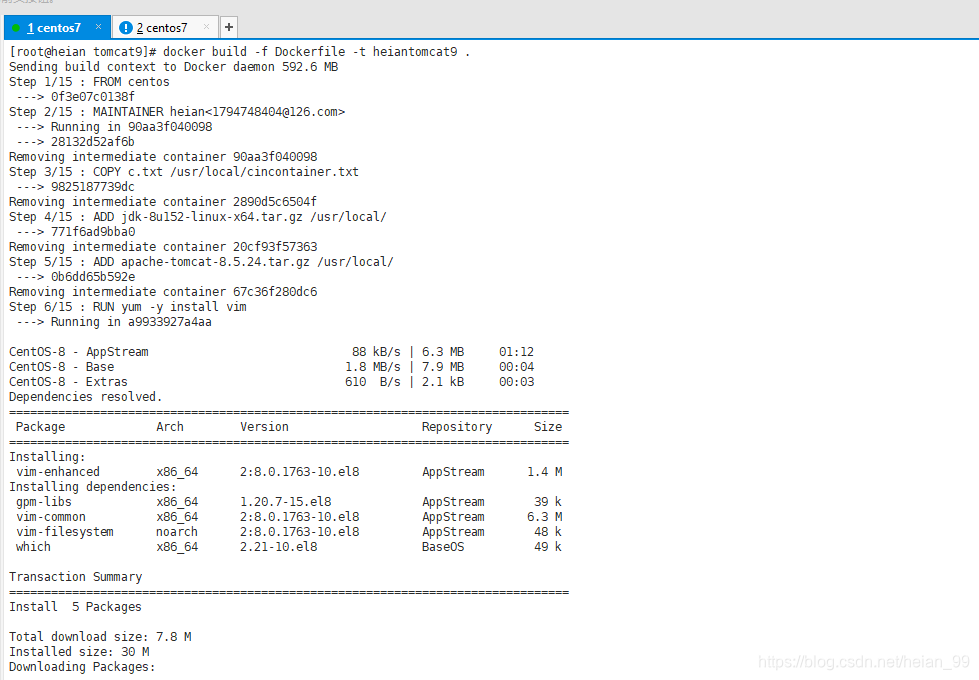Image resolution: width=979 pixels, height=680 pixels.
Task: Click blue alert icon on second tab
Action: (x=125, y=27)
